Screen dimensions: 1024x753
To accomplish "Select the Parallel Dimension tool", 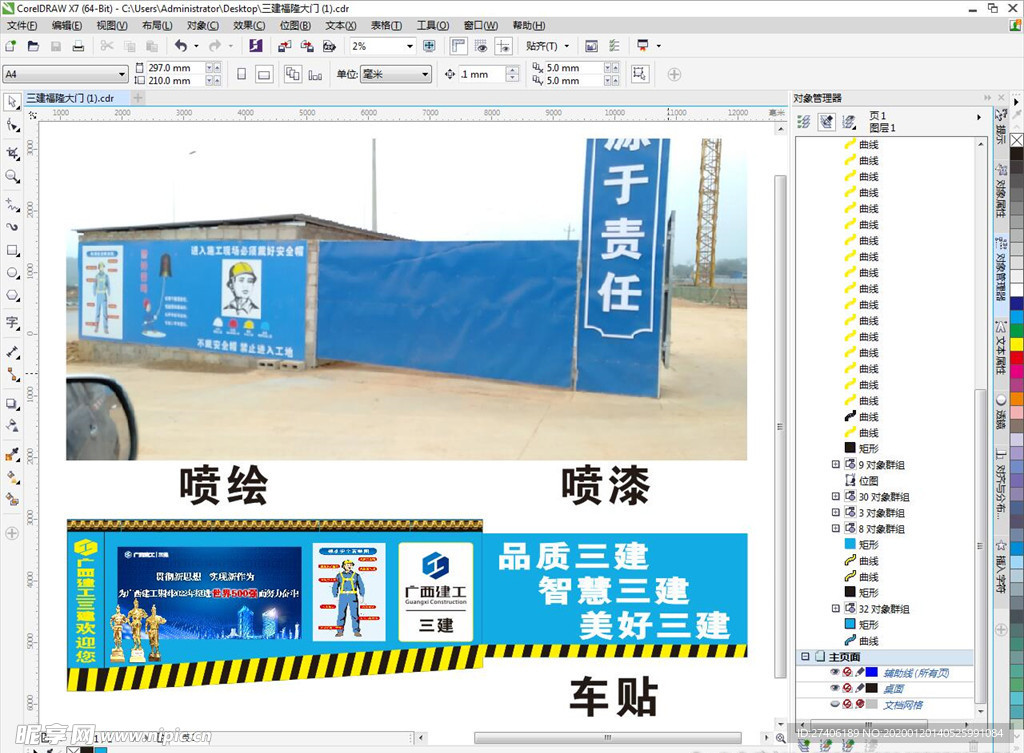I will point(12,352).
